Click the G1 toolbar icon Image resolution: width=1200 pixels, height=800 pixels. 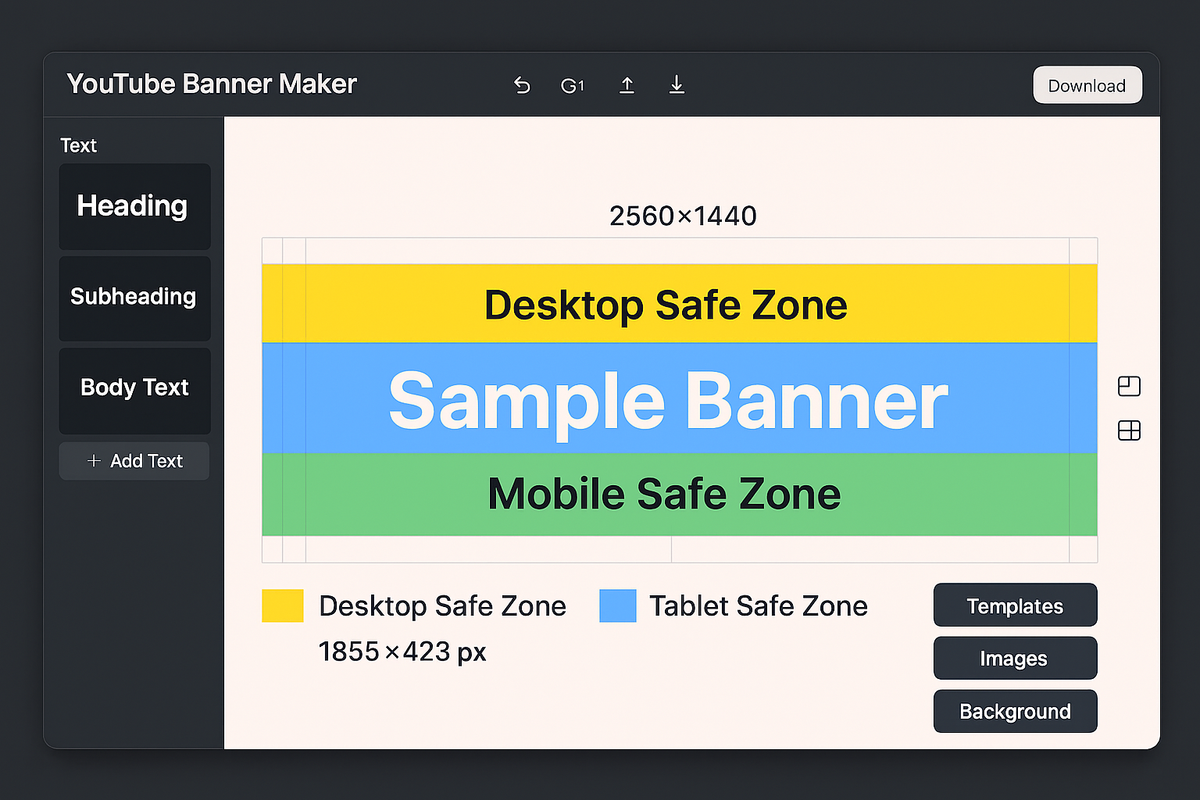pos(572,86)
